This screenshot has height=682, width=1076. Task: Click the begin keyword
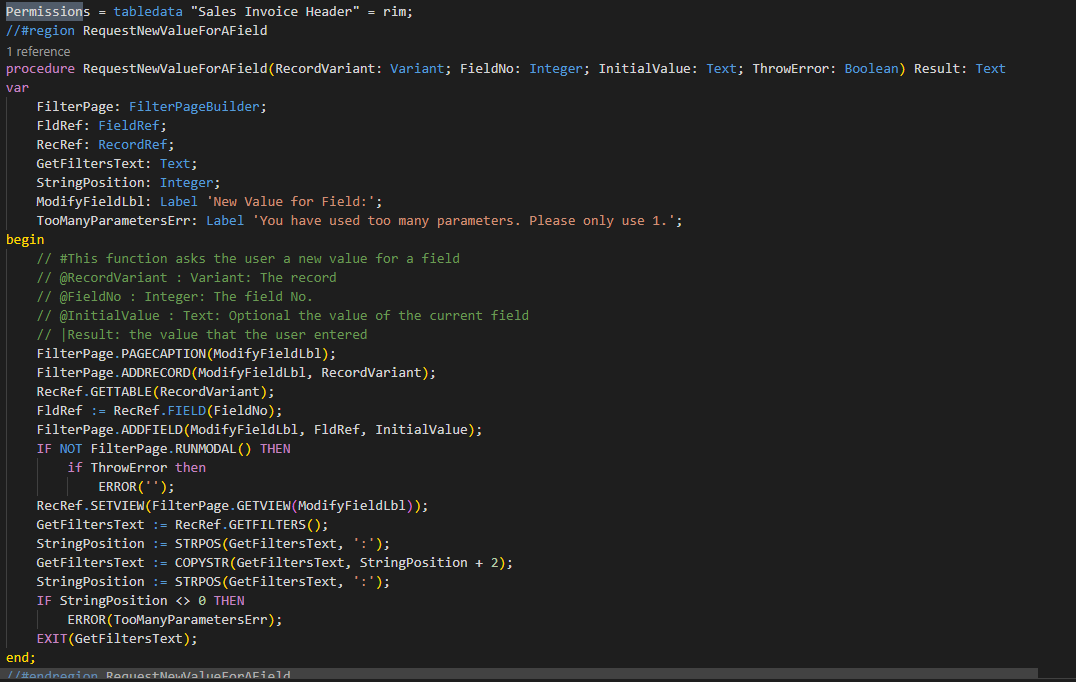pyautogui.click(x=25, y=239)
